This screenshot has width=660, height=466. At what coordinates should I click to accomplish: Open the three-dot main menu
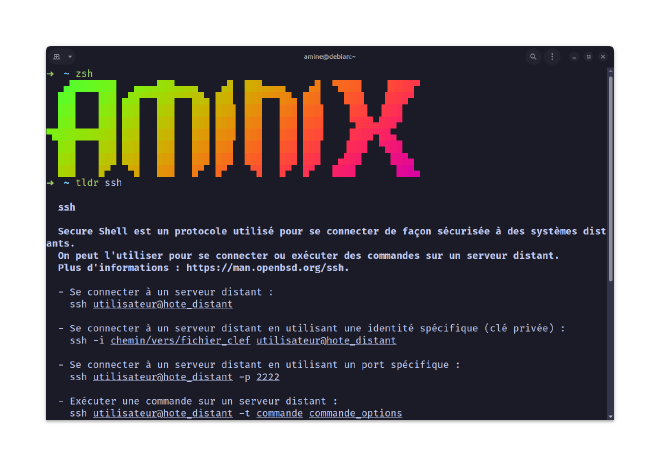pos(552,56)
